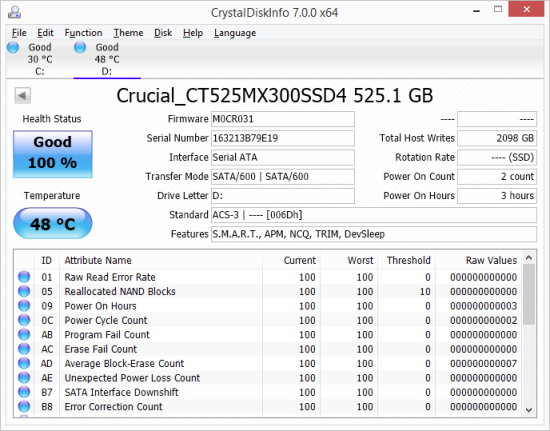Click the scroll up arrow in attribute list
550x431 pixels.
(x=529, y=258)
